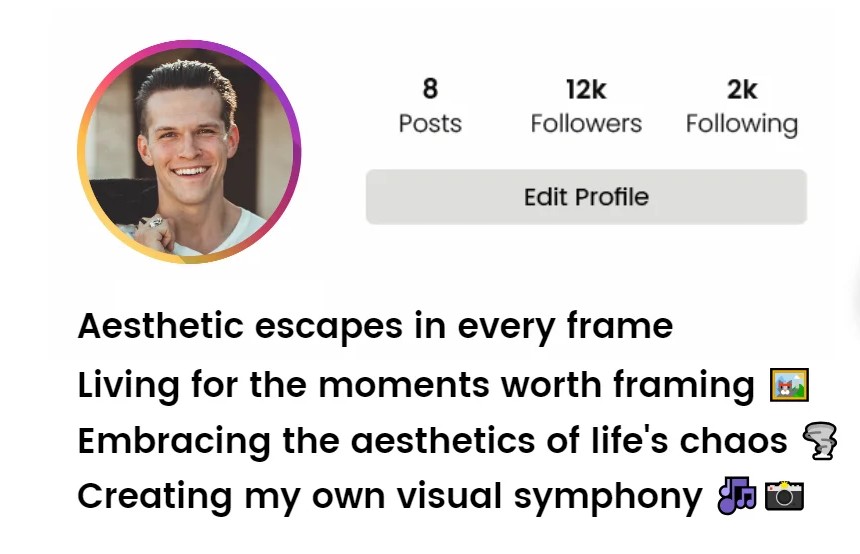The height and width of the screenshot is (554, 860).
Task: Click the Following label
Action: point(742,125)
